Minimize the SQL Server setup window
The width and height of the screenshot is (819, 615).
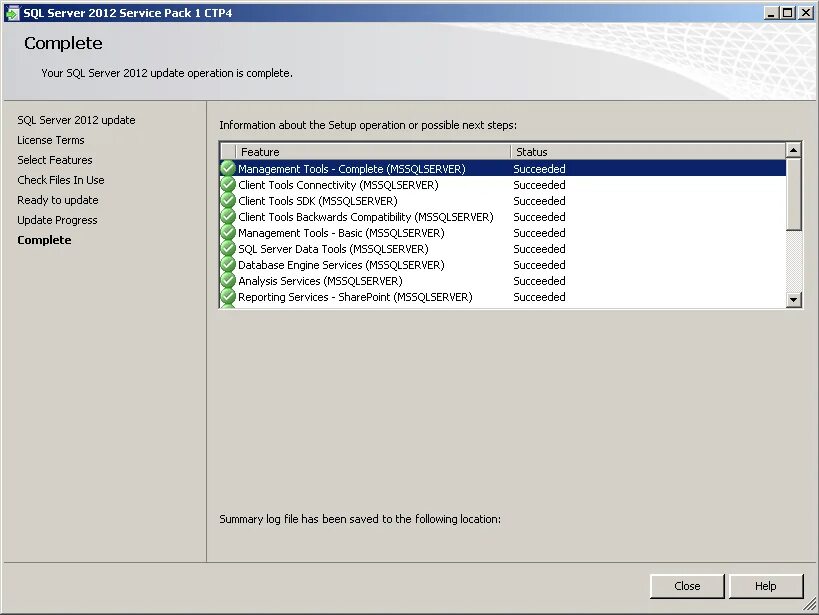click(770, 13)
